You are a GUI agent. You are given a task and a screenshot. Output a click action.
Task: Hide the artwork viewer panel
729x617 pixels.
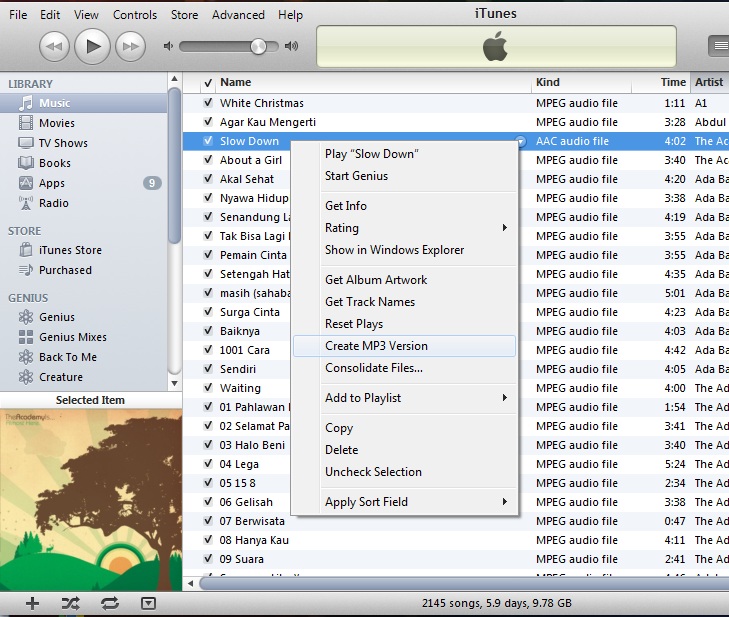click(148, 604)
